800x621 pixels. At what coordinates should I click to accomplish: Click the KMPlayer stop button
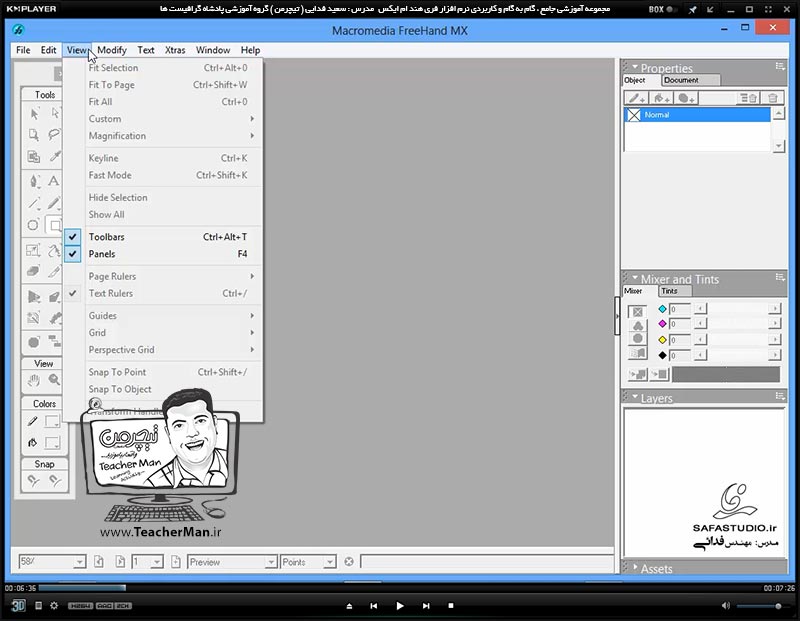[451, 606]
